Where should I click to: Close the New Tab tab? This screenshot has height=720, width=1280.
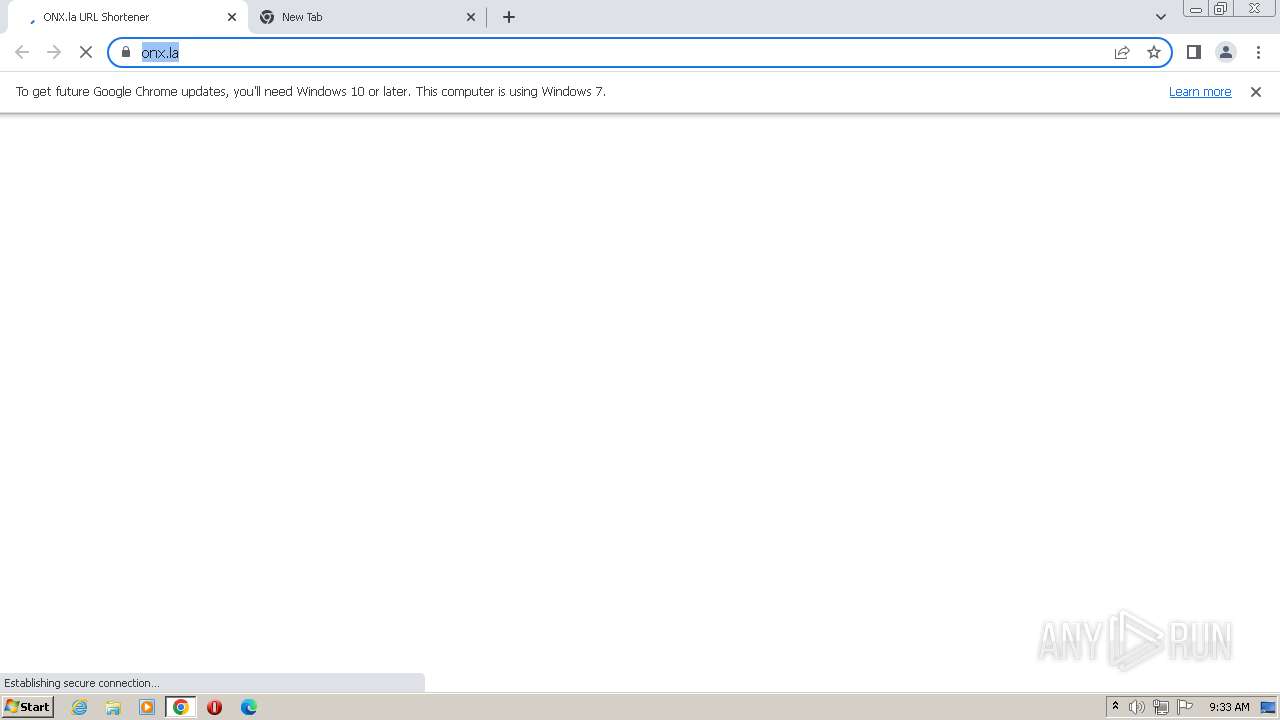pos(471,17)
